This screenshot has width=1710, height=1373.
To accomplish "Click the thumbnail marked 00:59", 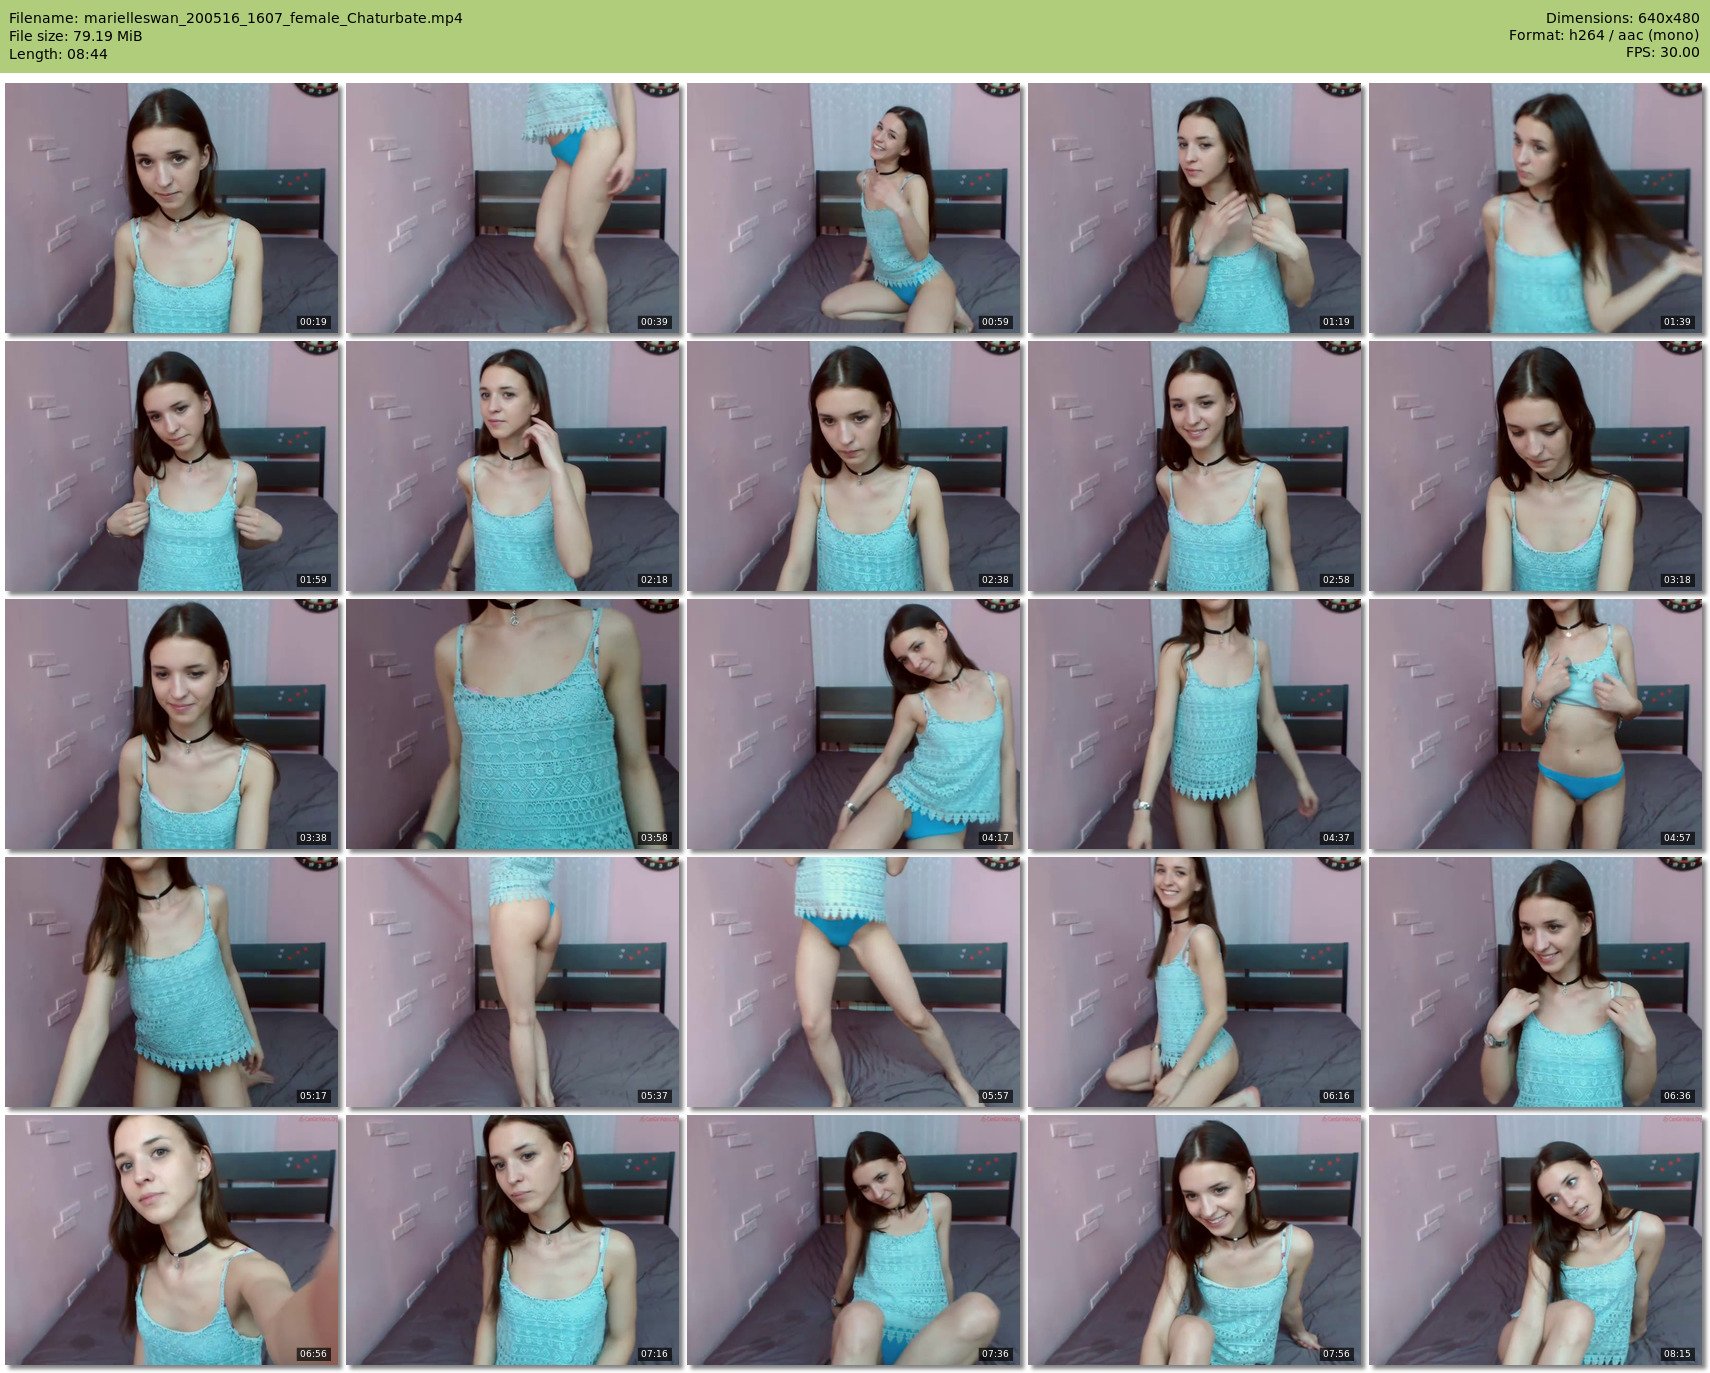I will 854,208.
